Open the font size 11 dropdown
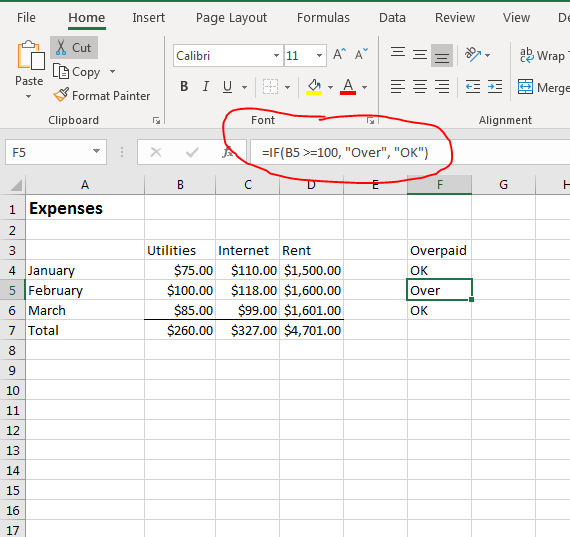 pos(319,55)
